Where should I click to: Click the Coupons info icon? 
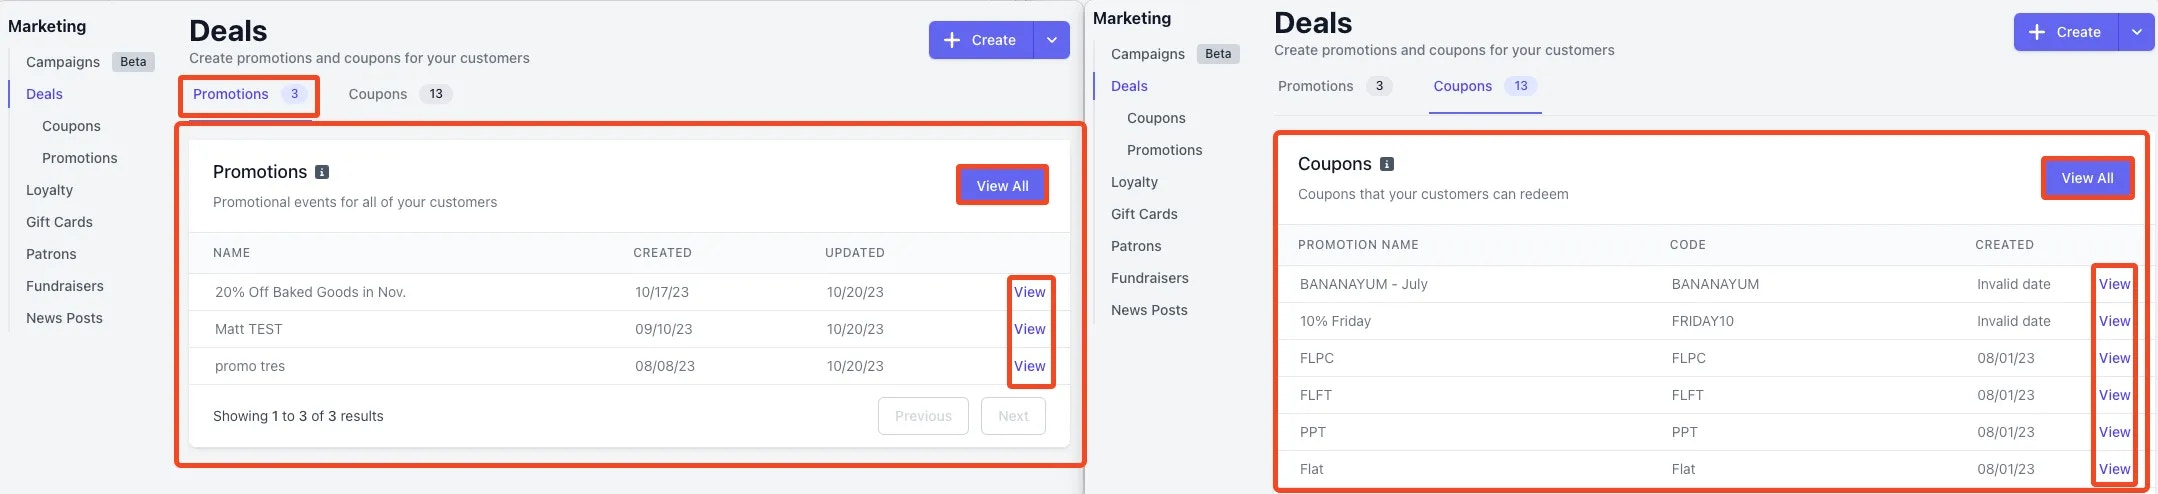(1387, 164)
